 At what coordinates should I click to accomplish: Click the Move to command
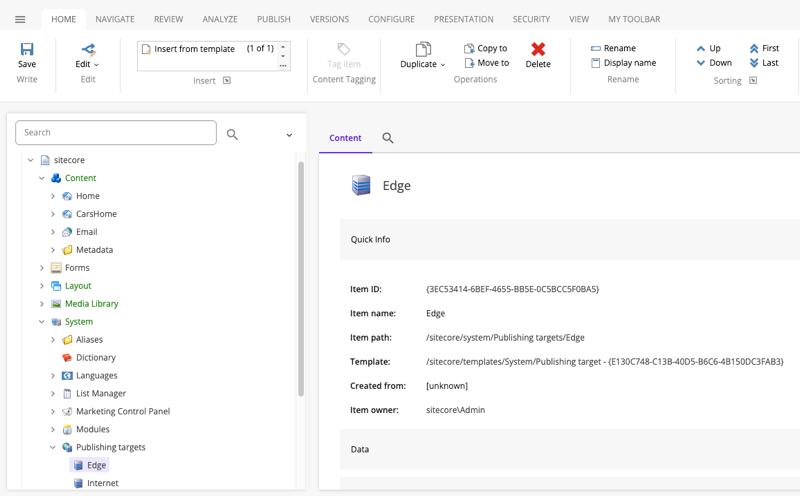(x=487, y=63)
